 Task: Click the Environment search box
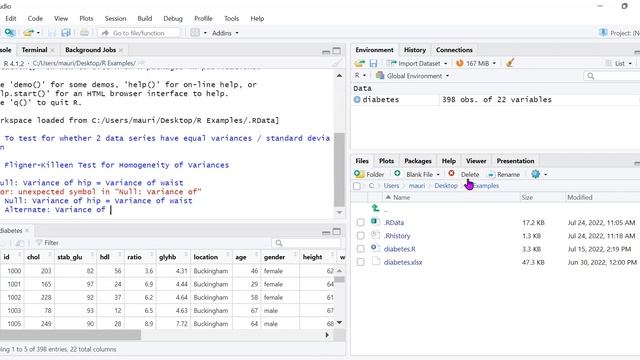click(x=611, y=76)
